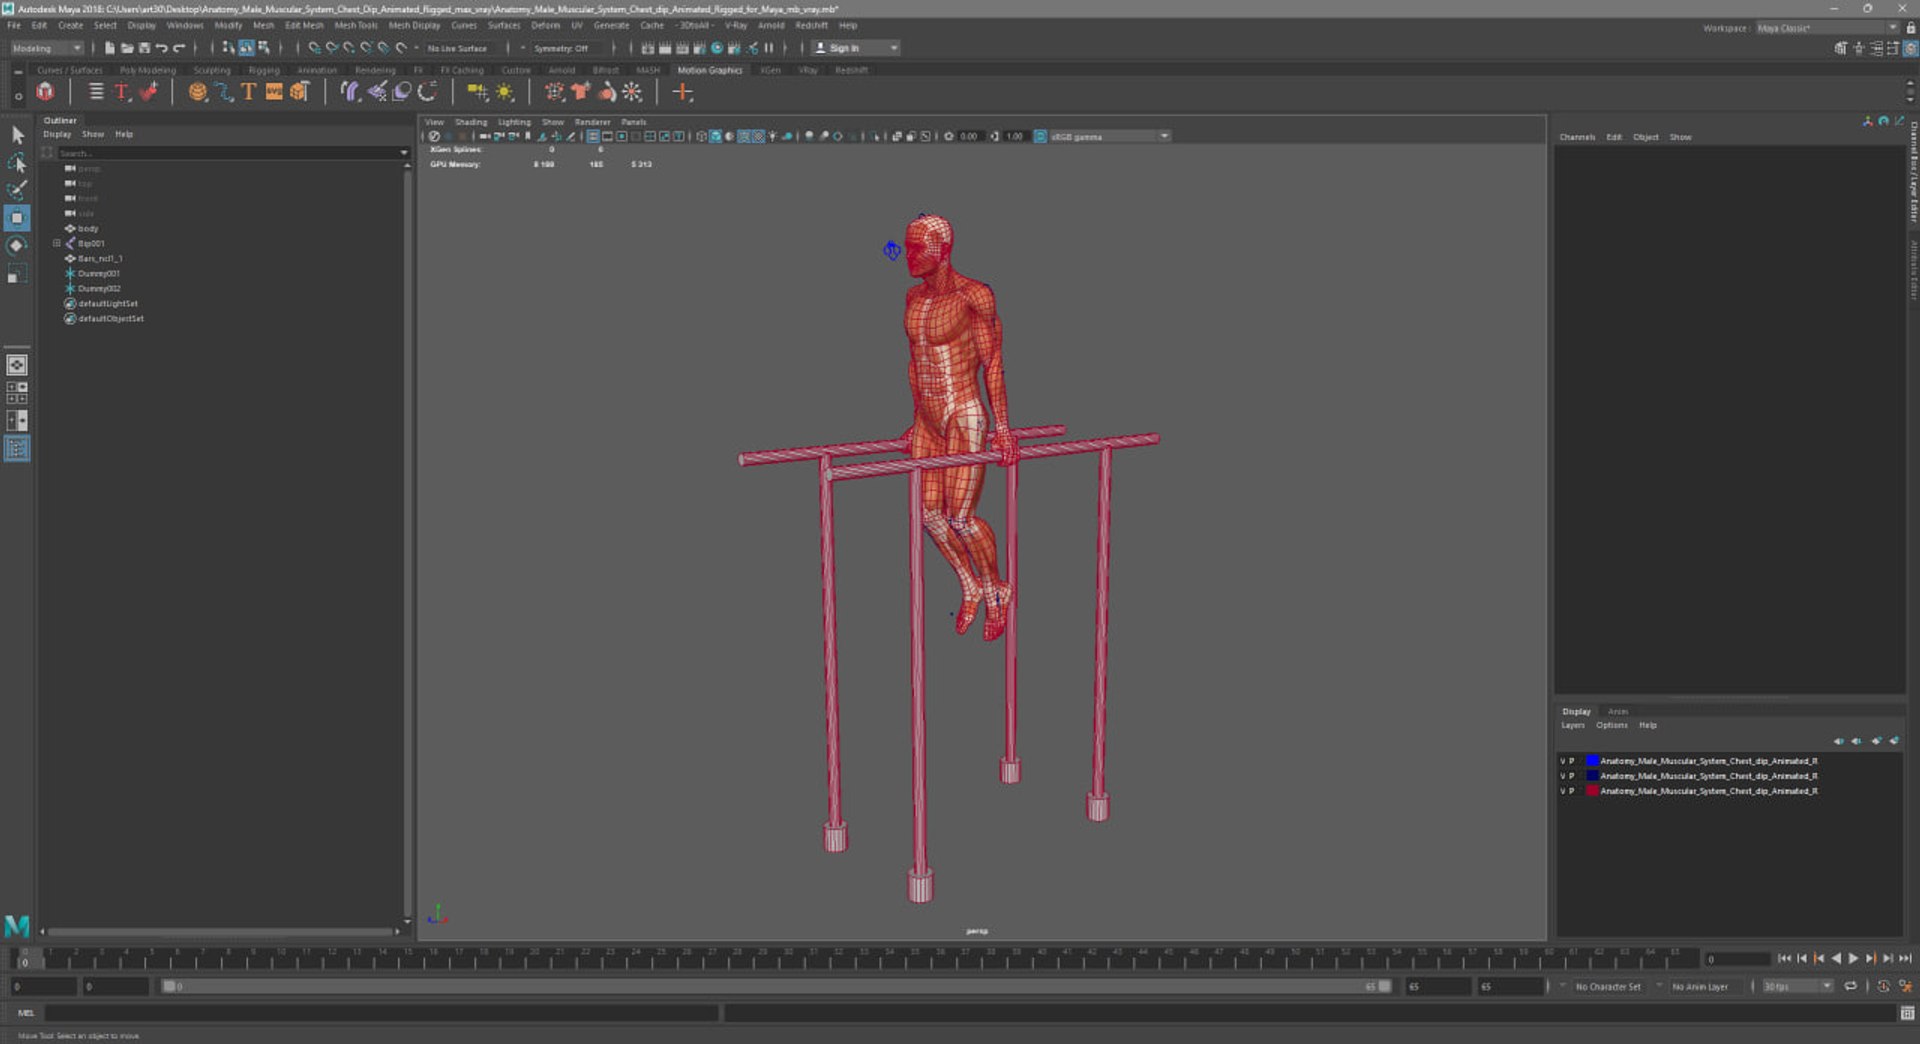
Task: Open a scene via folder toolbar icon
Action: (x=127, y=48)
